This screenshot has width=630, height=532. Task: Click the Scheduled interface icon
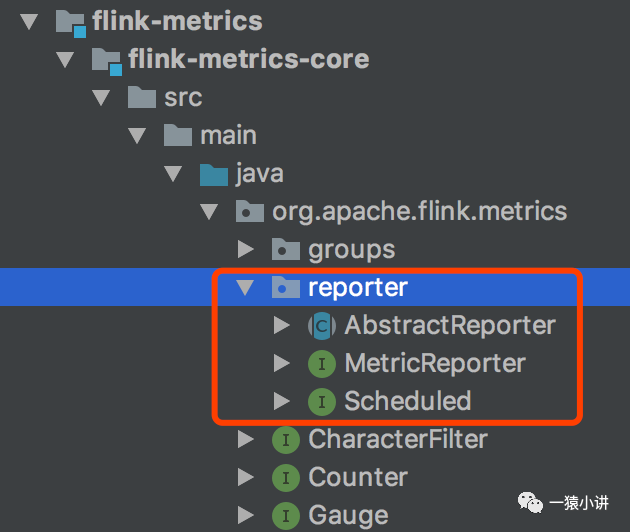pyautogui.click(x=321, y=402)
